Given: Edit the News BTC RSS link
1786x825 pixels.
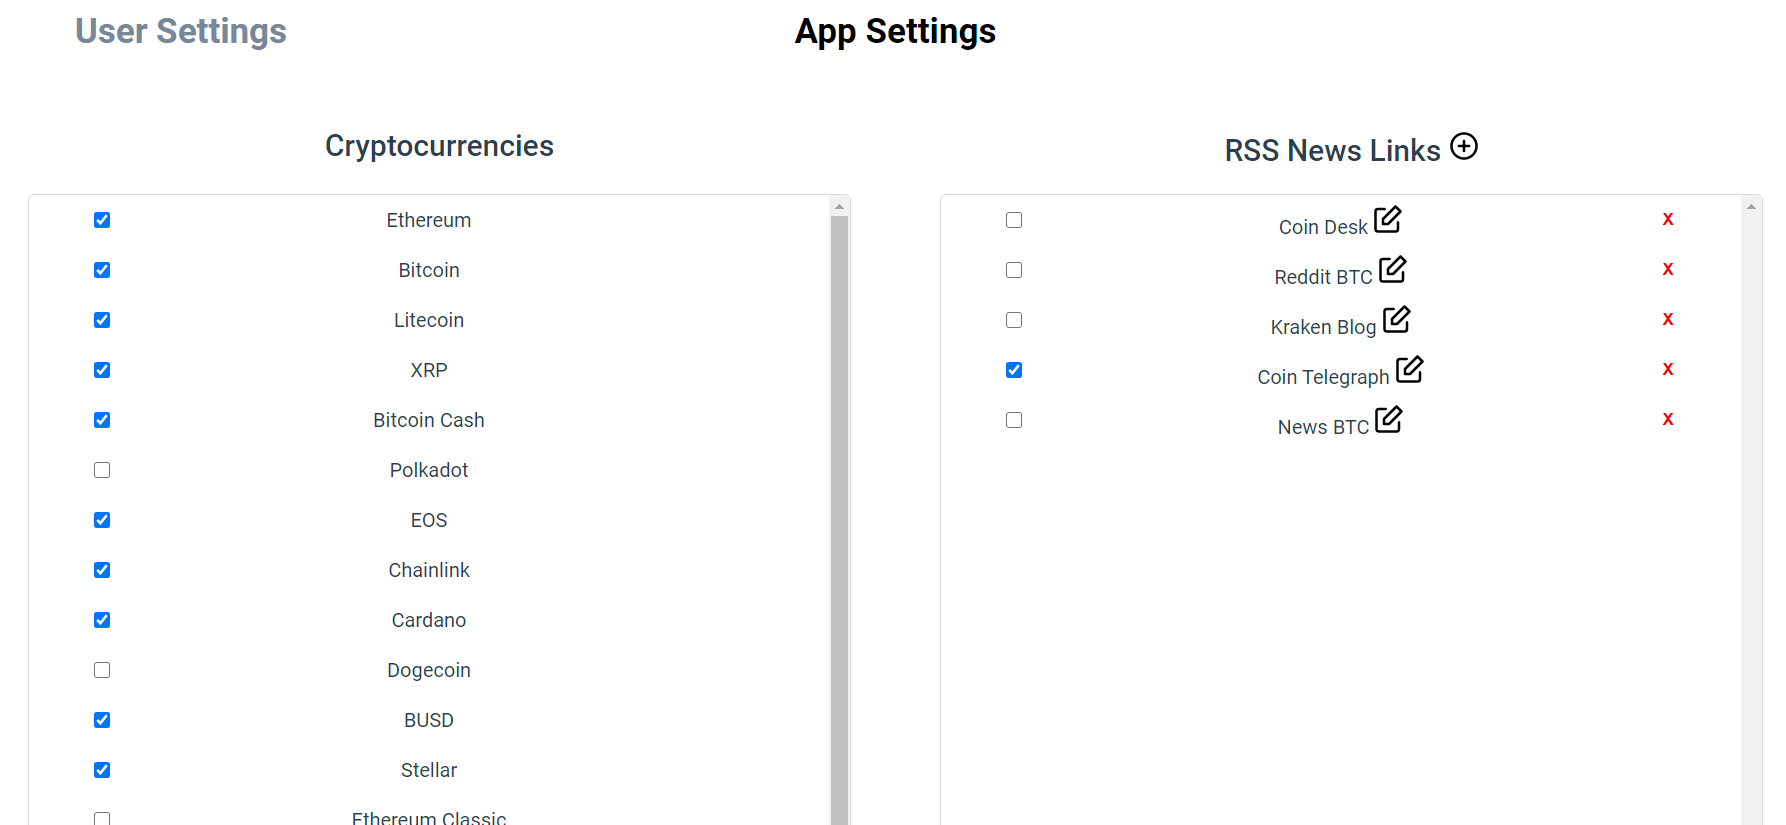Looking at the screenshot, I should click(x=1389, y=419).
